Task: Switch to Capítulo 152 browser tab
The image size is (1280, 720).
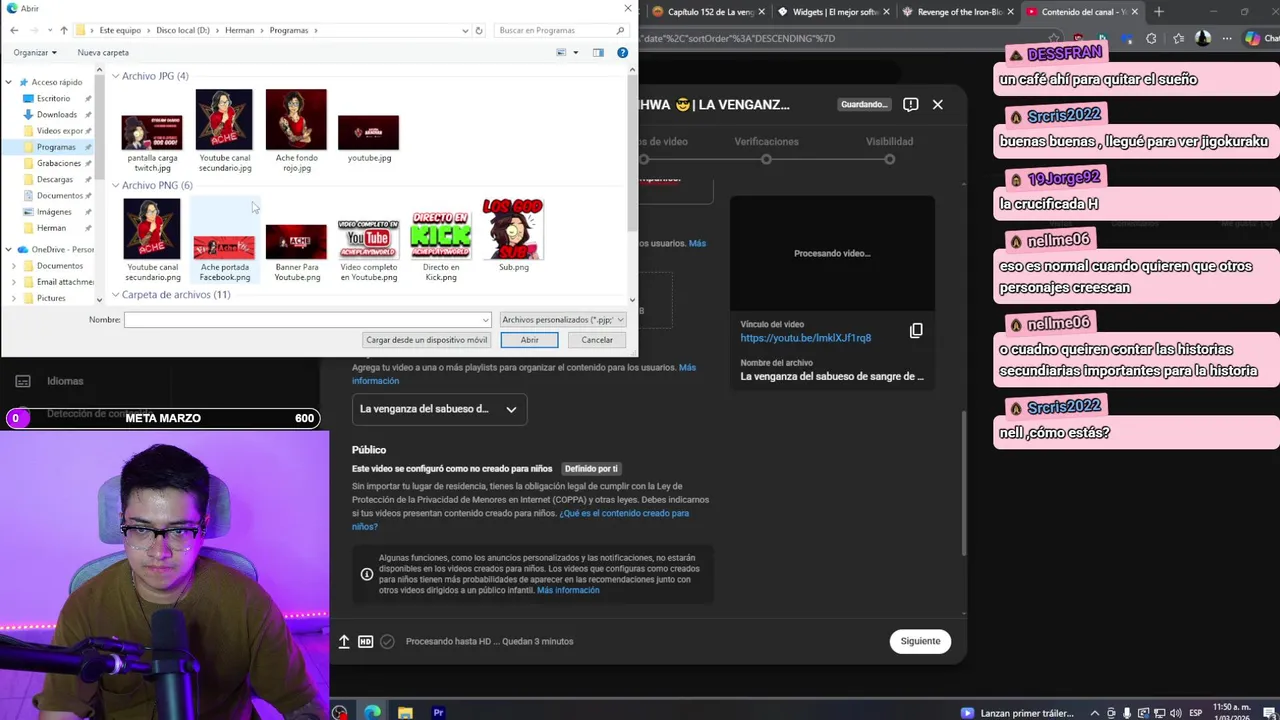Action: (710, 12)
